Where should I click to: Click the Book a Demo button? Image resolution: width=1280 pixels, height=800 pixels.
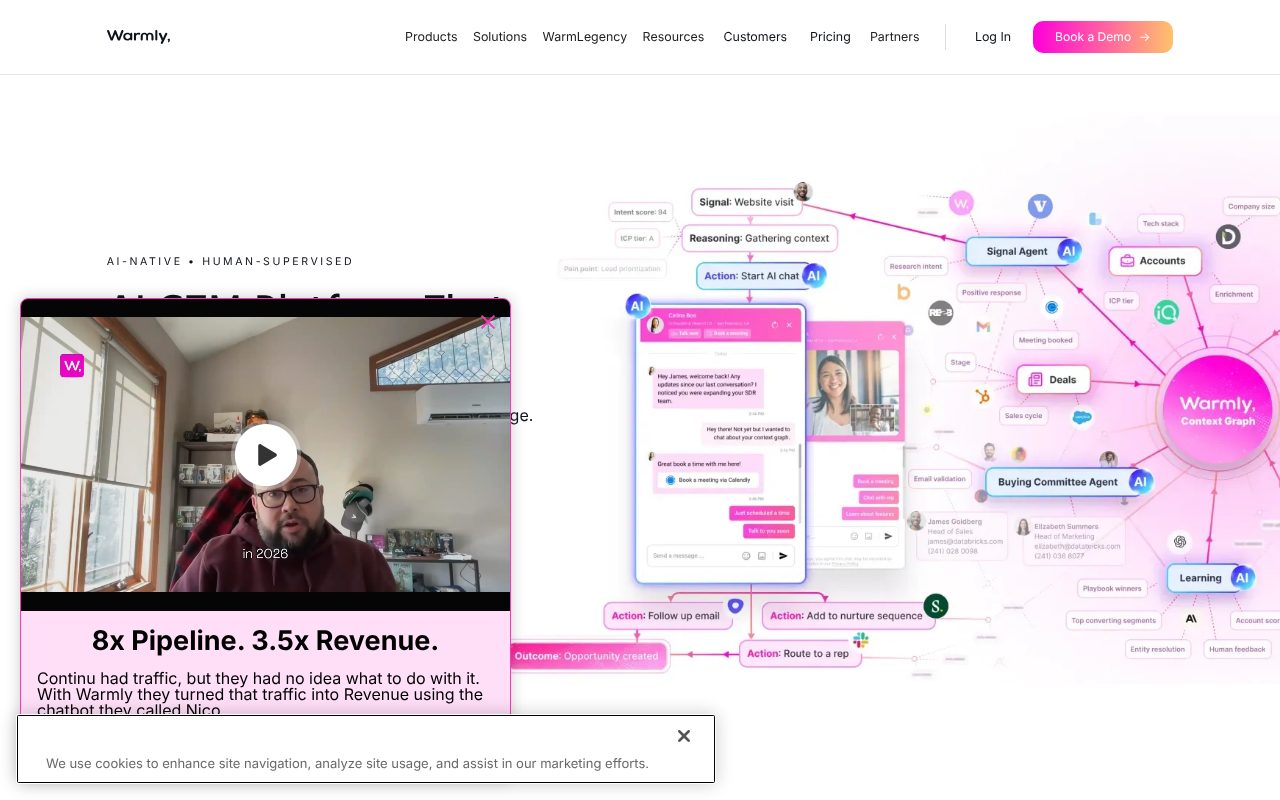pyautogui.click(x=1102, y=37)
